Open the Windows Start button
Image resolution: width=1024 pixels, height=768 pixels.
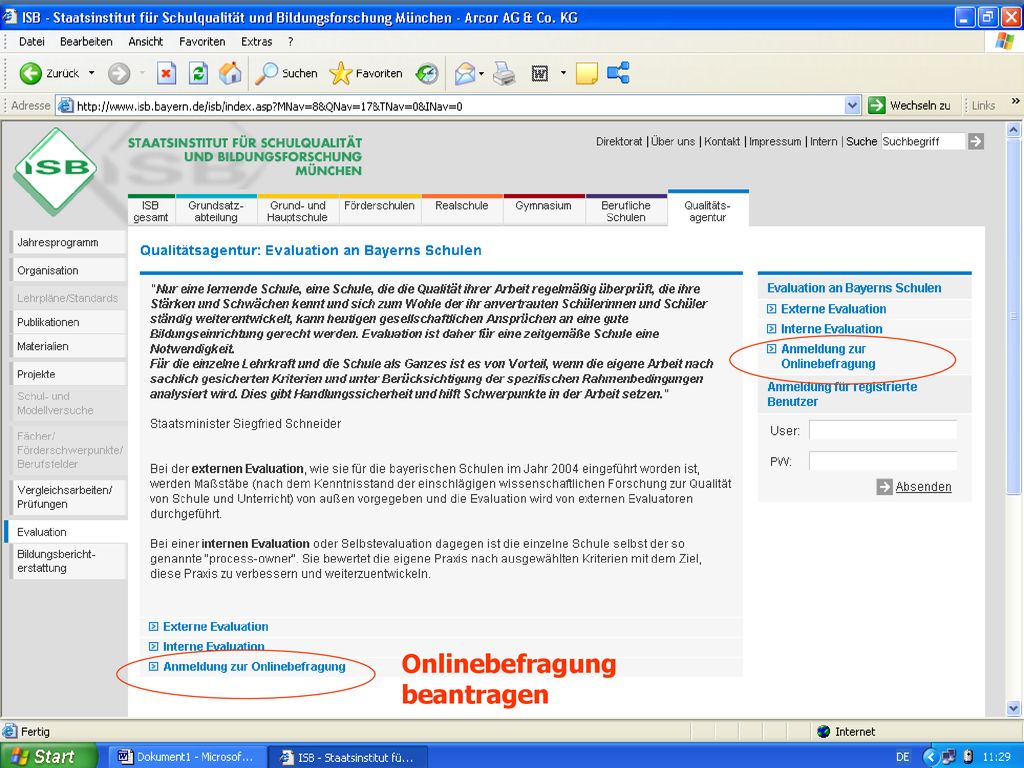click(x=50, y=756)
